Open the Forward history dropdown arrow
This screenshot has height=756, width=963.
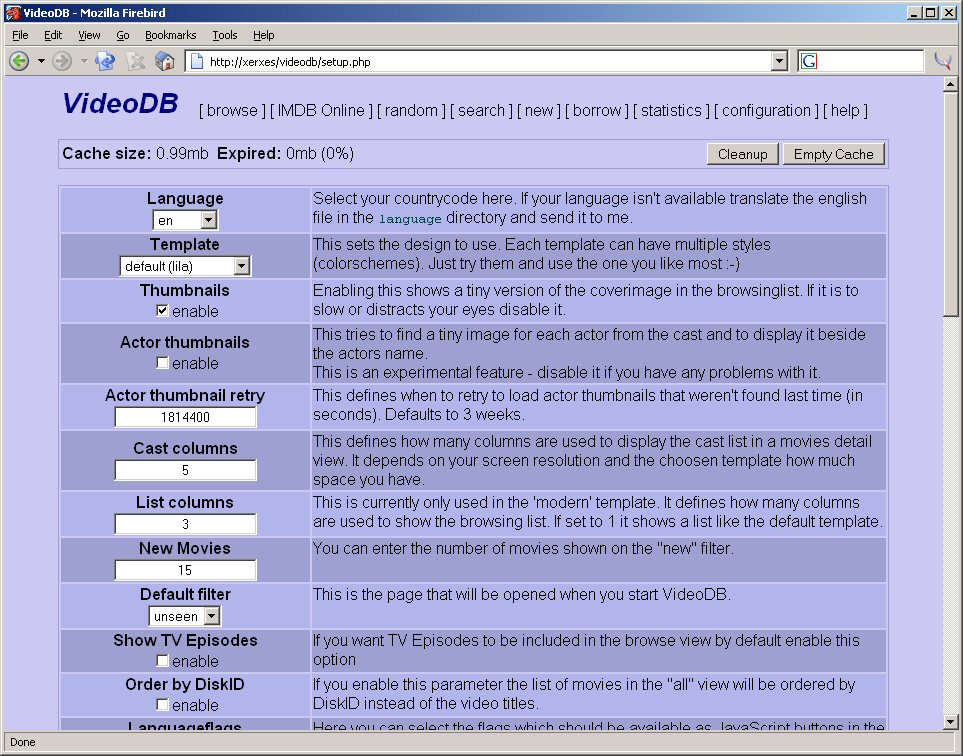click(84, 61)
